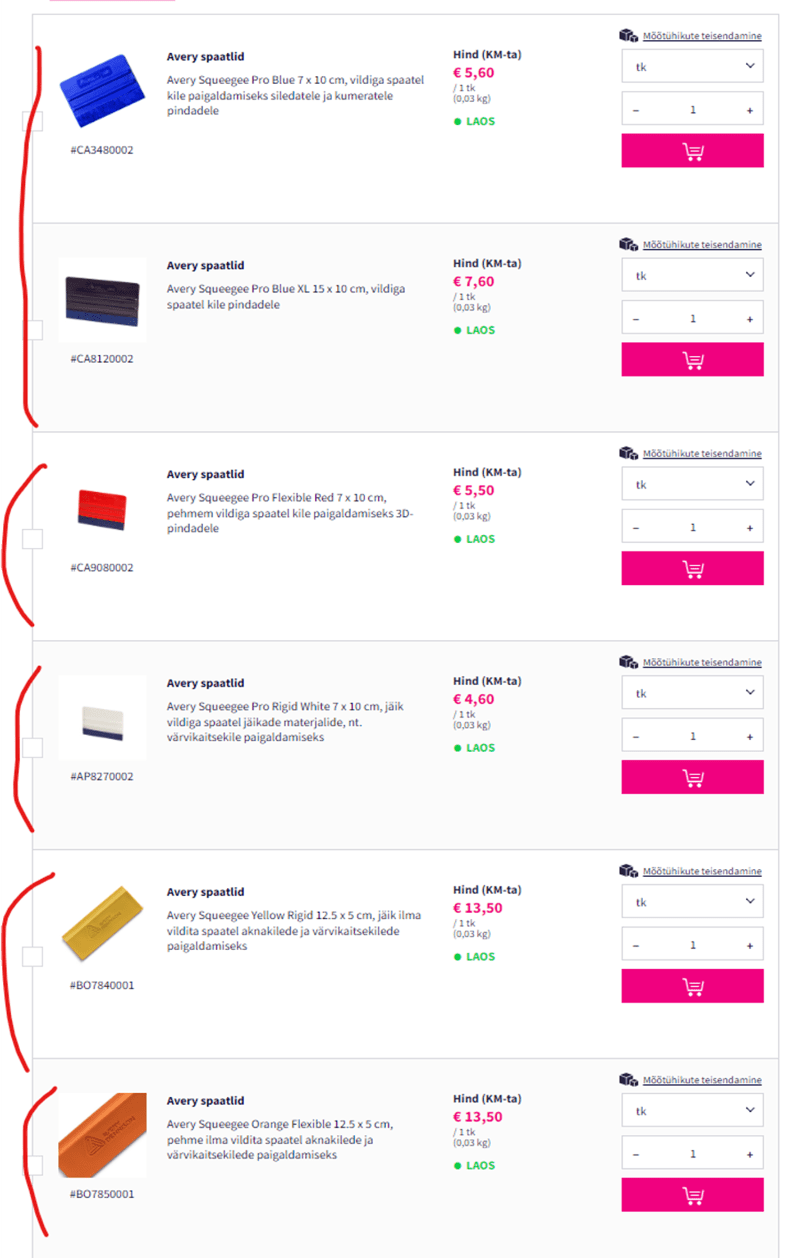The image size is (794, 1258).
Task: Open tk unit dropdown for Pro Blue XL
Action: [x=692, y=275]
